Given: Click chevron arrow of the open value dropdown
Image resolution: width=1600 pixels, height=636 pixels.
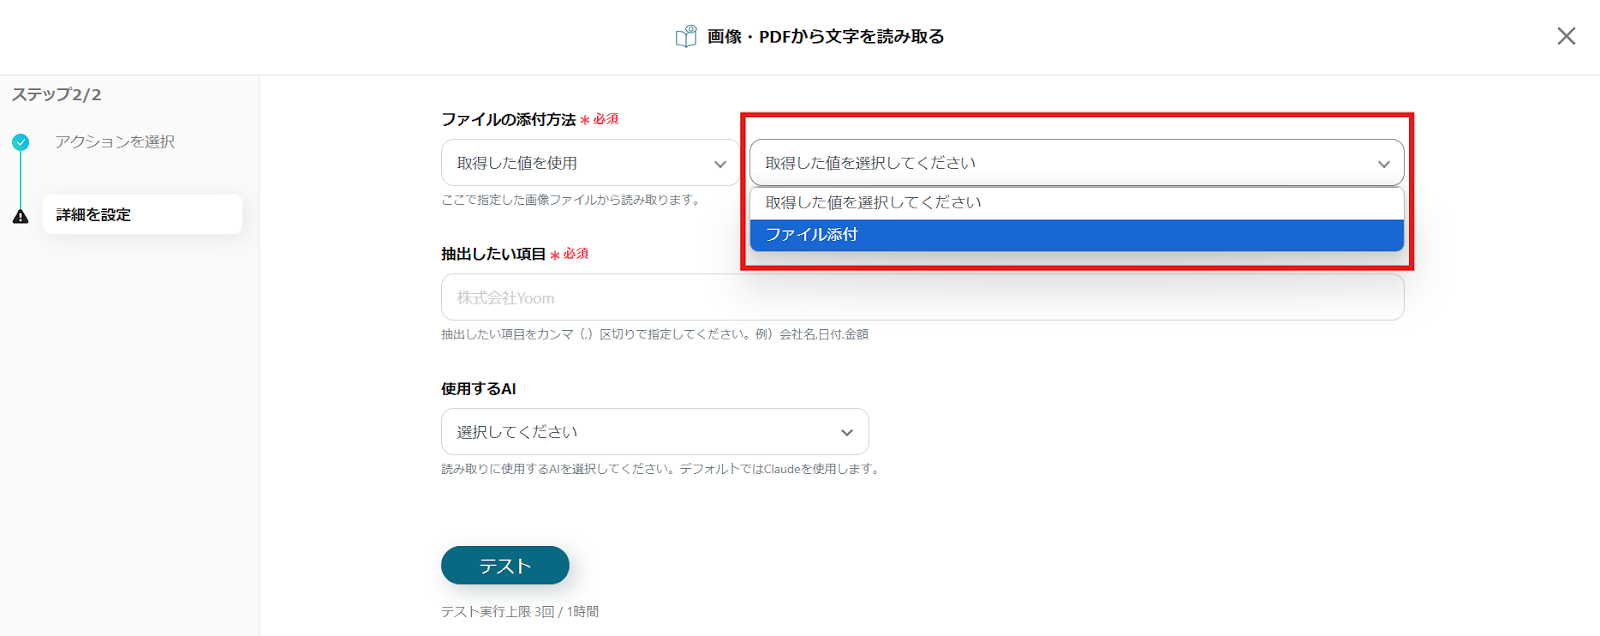Looking at the screenshot, I should [1384, 164].
